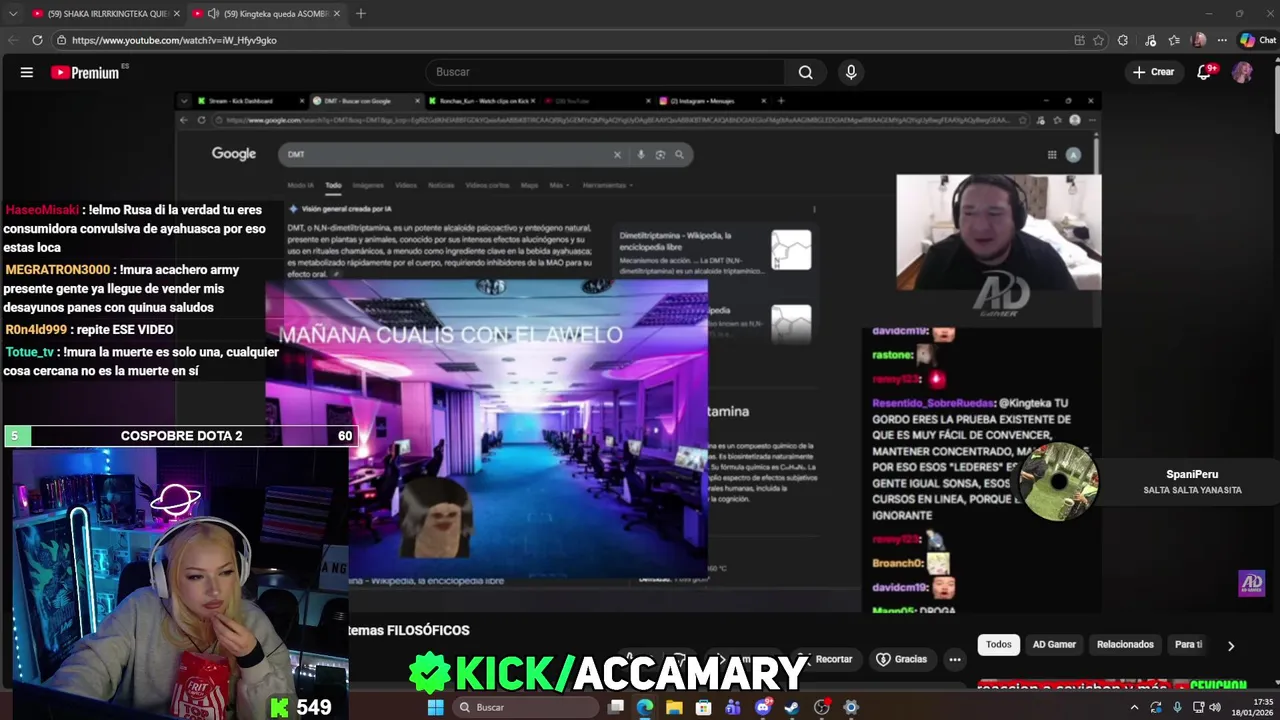The width and height of the screenshot is (1280, 720).
Task: Click the video player to pause
Action: [640, 350]
